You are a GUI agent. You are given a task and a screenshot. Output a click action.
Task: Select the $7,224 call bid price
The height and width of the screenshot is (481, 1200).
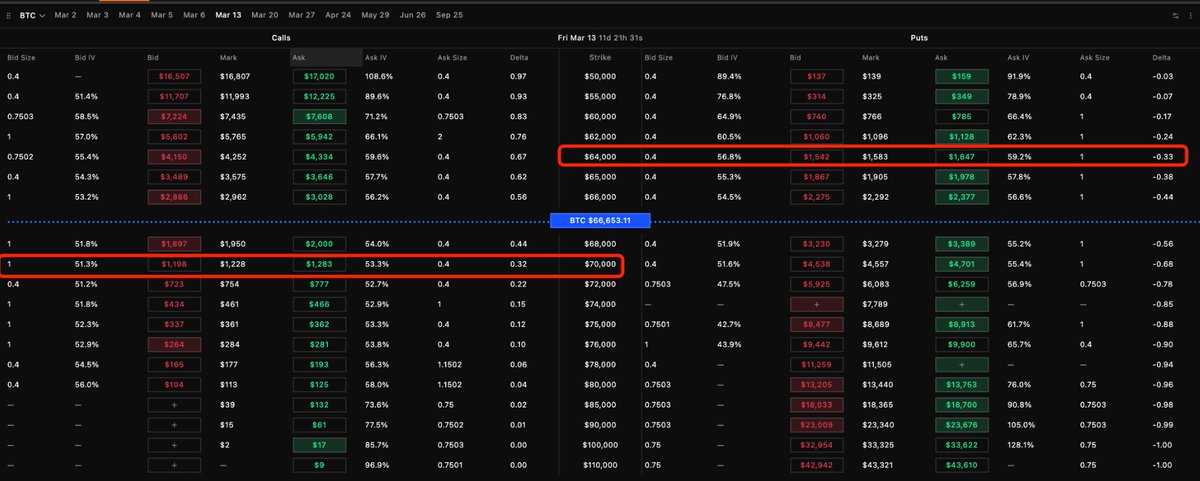(x=175, y=115)
